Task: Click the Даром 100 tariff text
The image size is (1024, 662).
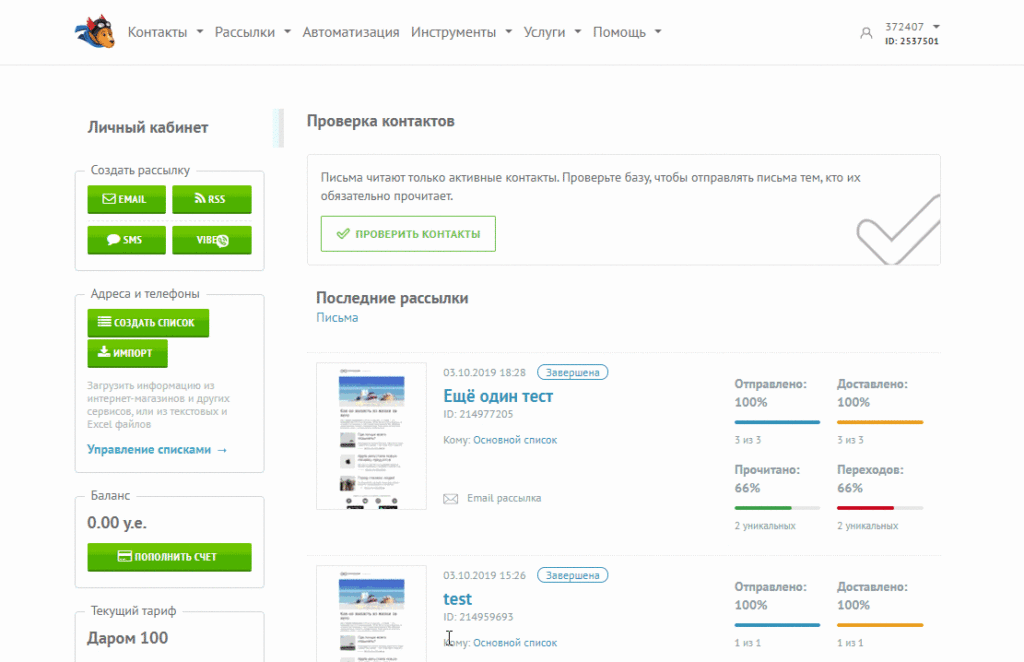Action: 127,638
